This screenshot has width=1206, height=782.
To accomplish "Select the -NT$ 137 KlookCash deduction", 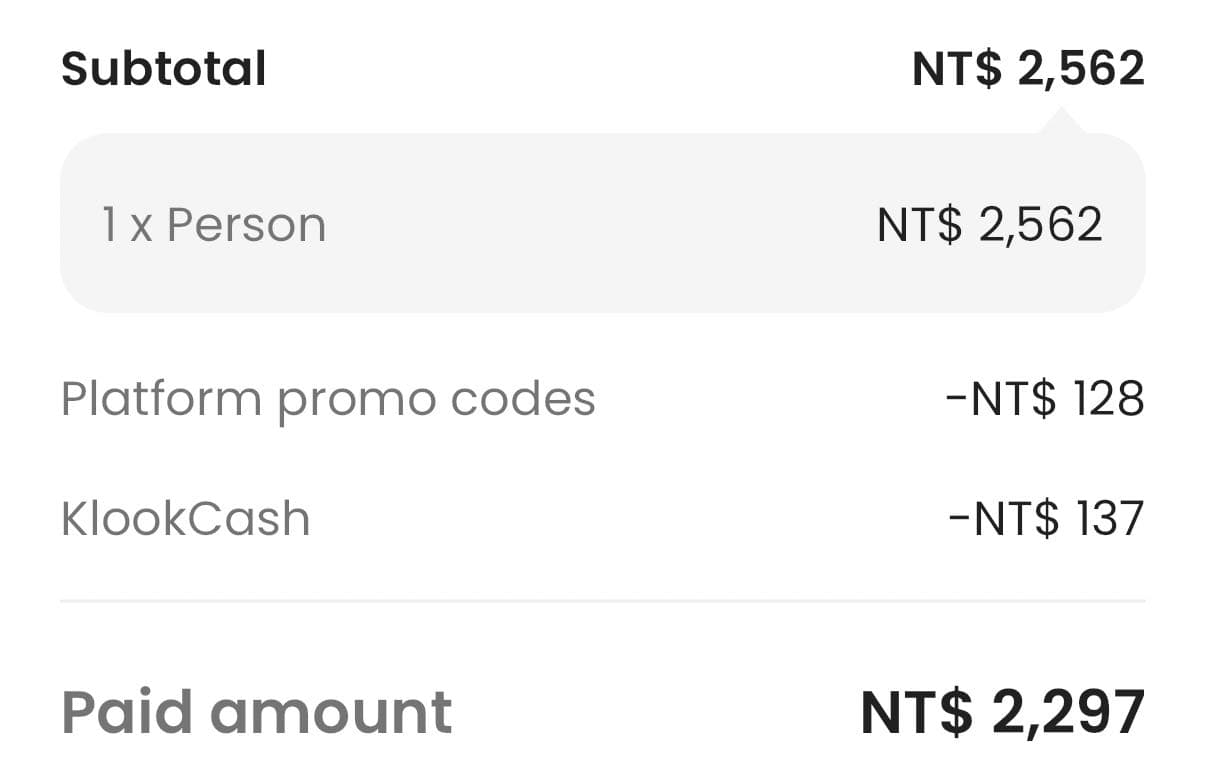I will click(x=1046, y=519).
